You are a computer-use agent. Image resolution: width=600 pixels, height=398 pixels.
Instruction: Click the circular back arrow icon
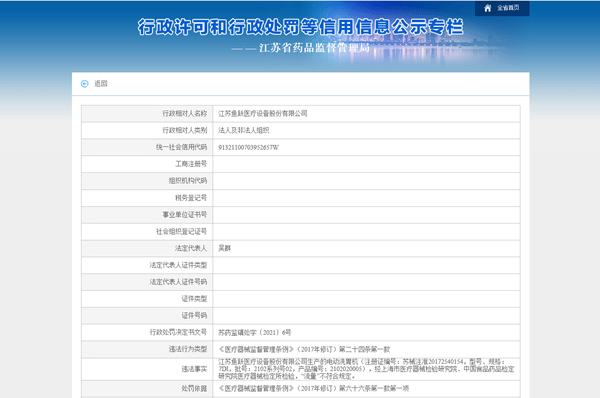85,84
